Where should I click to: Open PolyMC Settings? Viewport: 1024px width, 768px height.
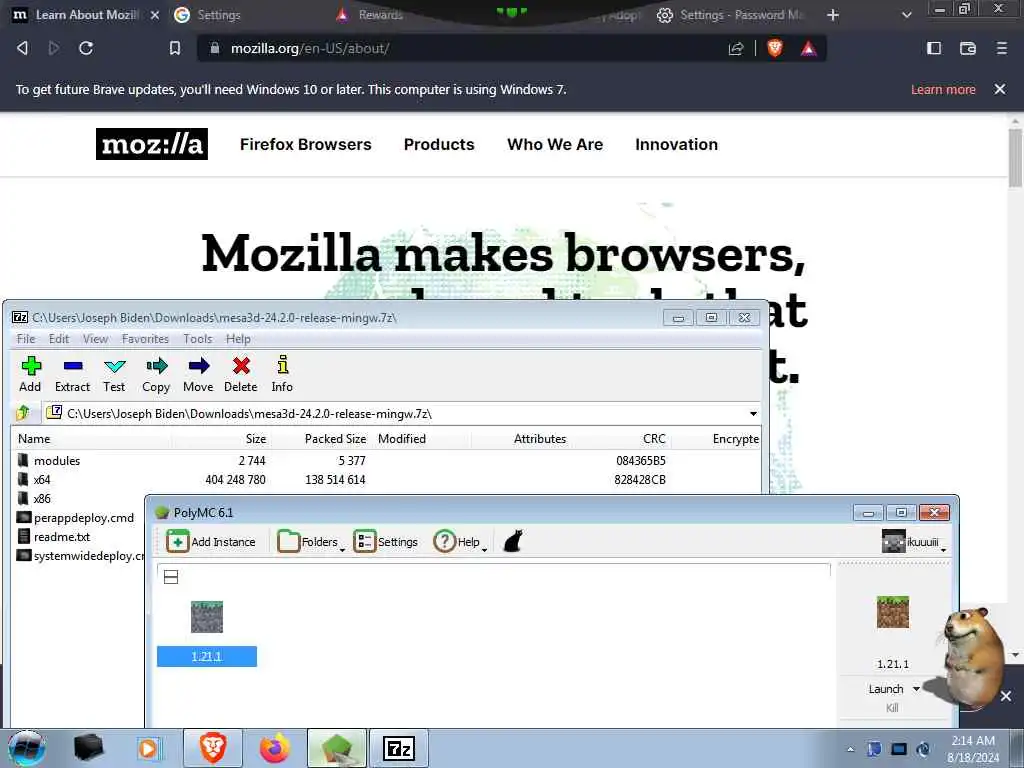pos(386,541)
